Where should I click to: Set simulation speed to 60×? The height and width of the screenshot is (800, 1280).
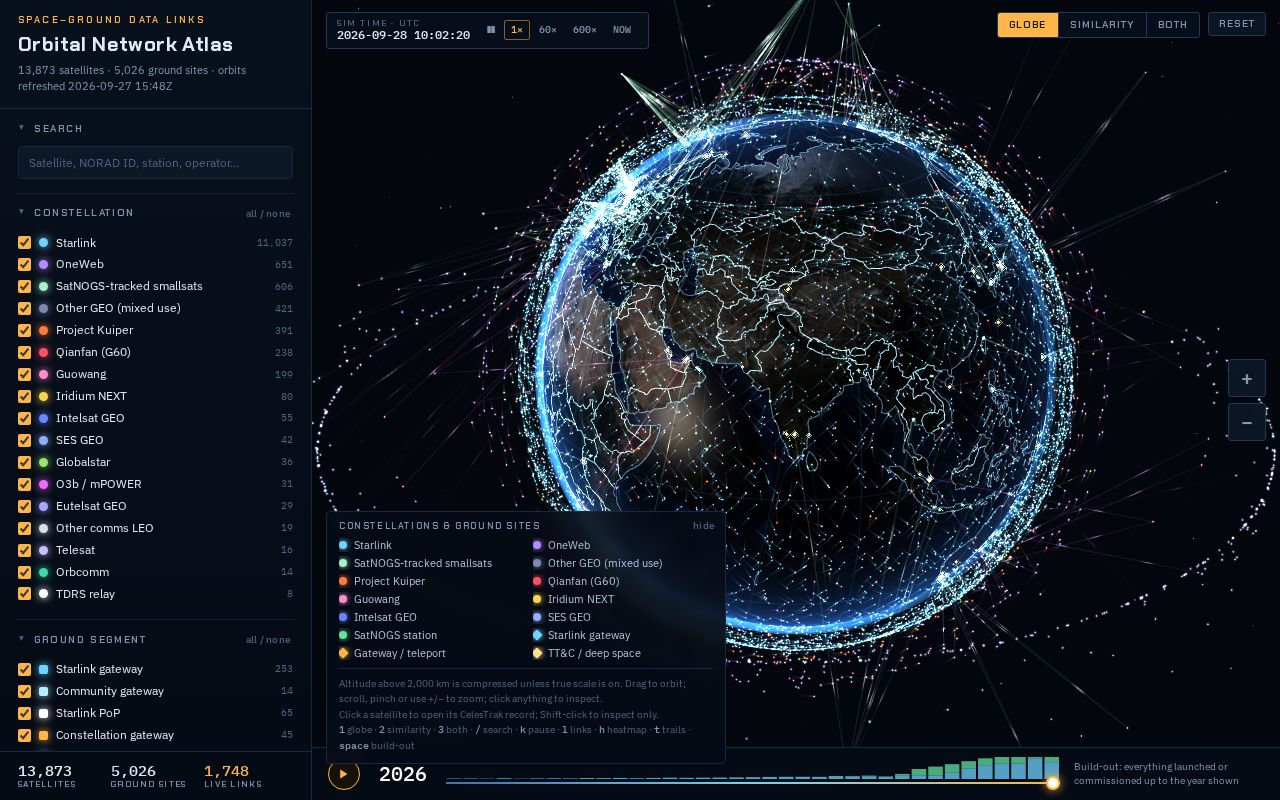click(x=548, y=30)
